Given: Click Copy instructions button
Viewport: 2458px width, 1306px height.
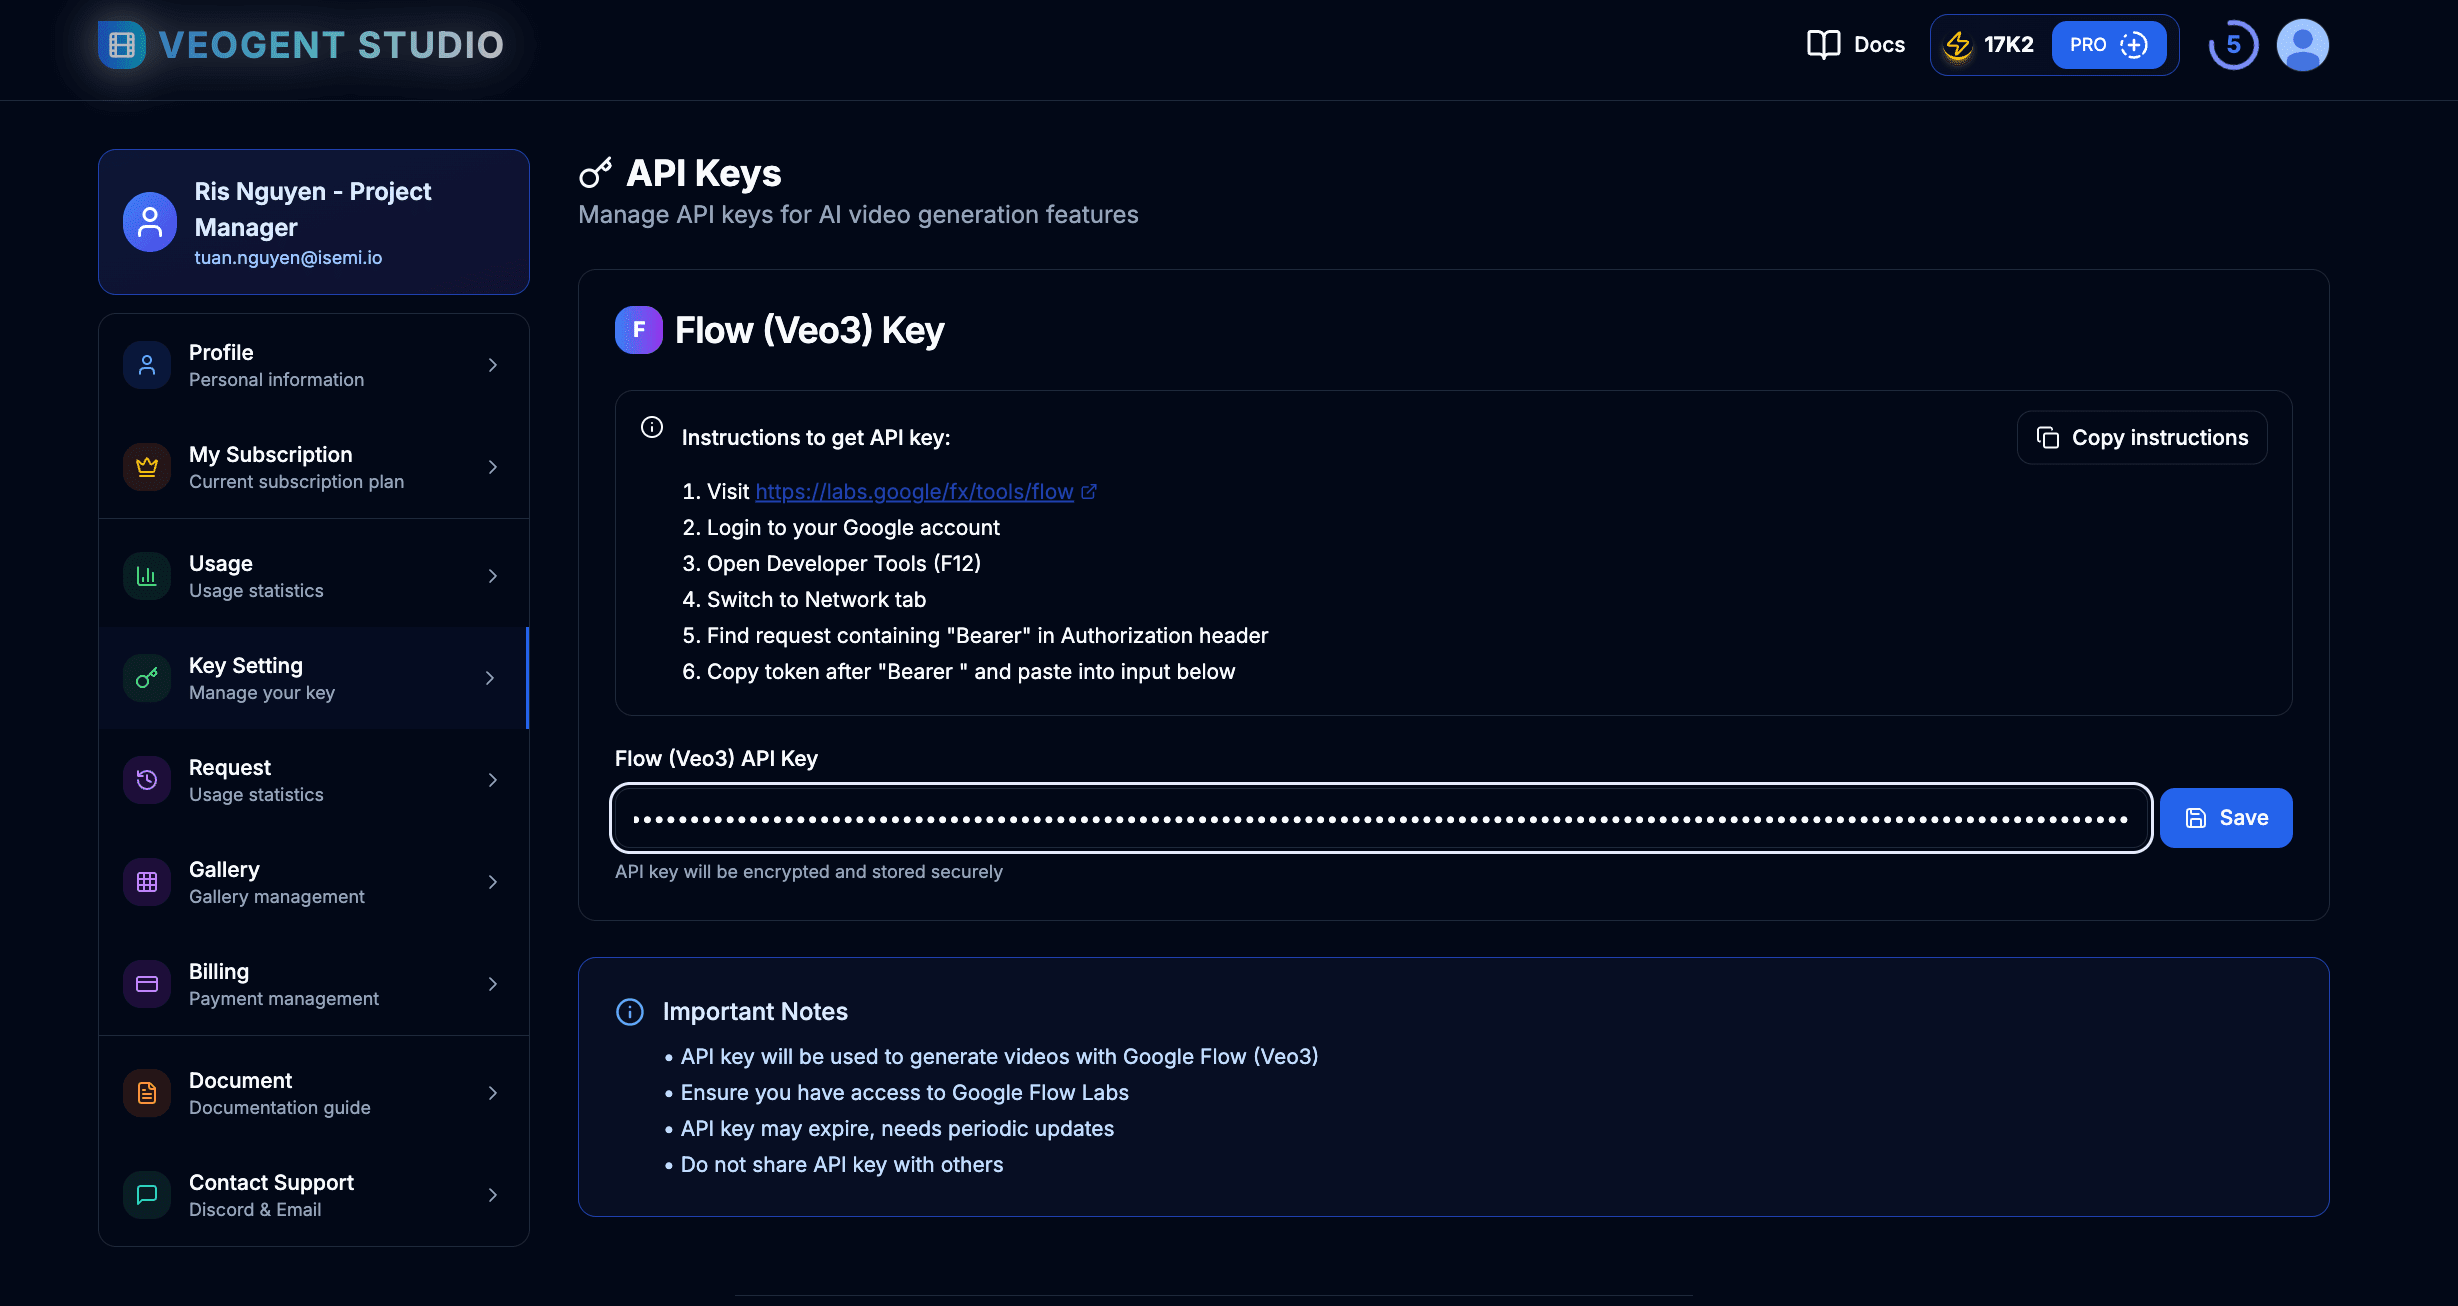Looking at the screenshot, I should pyautogui.click(x=2142, y=438).
